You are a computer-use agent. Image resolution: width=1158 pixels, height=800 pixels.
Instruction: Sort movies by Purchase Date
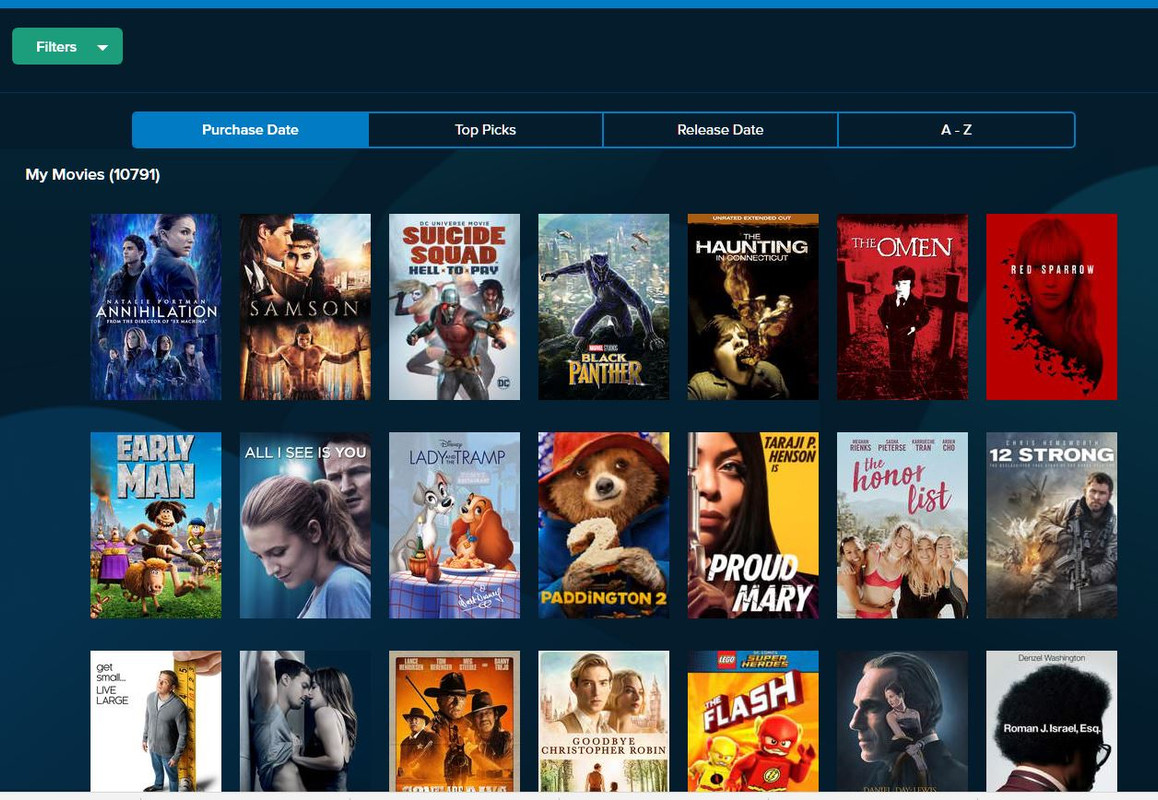[x=250, y=130]
